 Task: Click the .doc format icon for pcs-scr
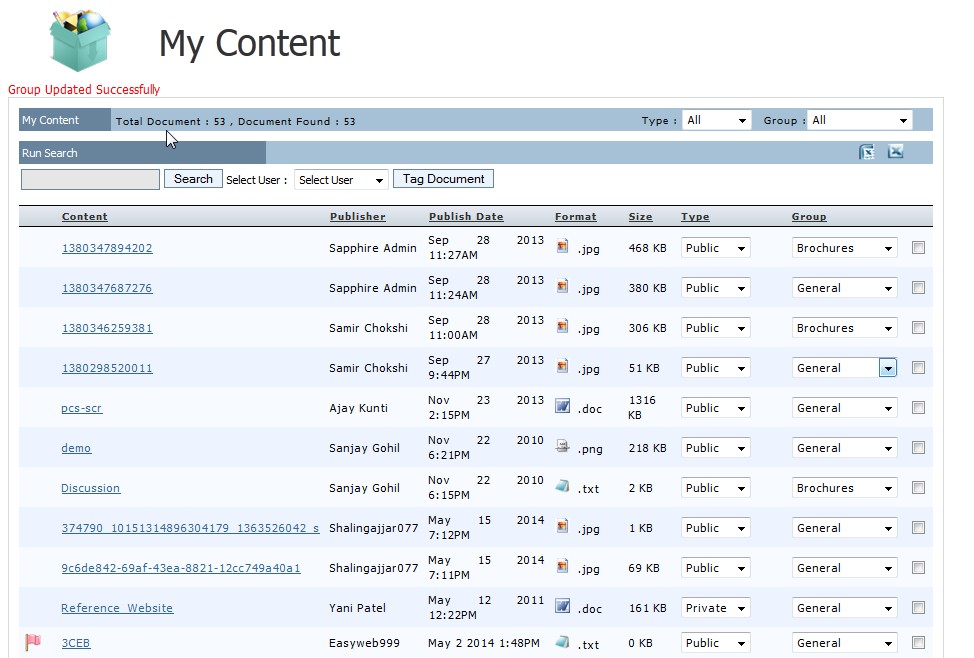(x=563, y=406)
